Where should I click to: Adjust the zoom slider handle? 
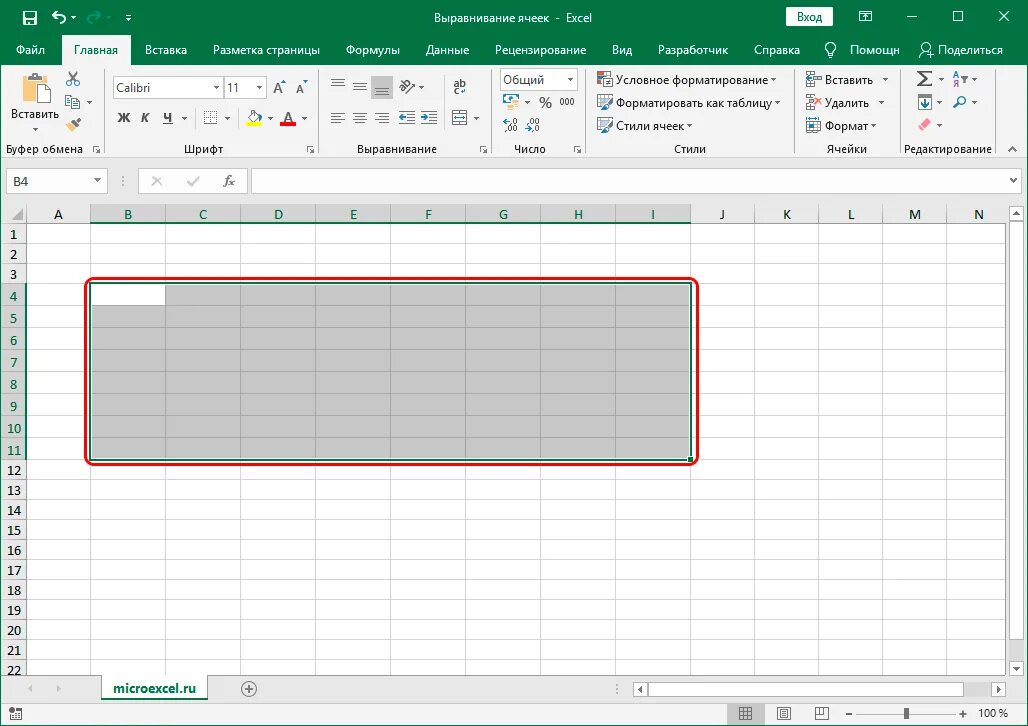click(x=906, y=714)
